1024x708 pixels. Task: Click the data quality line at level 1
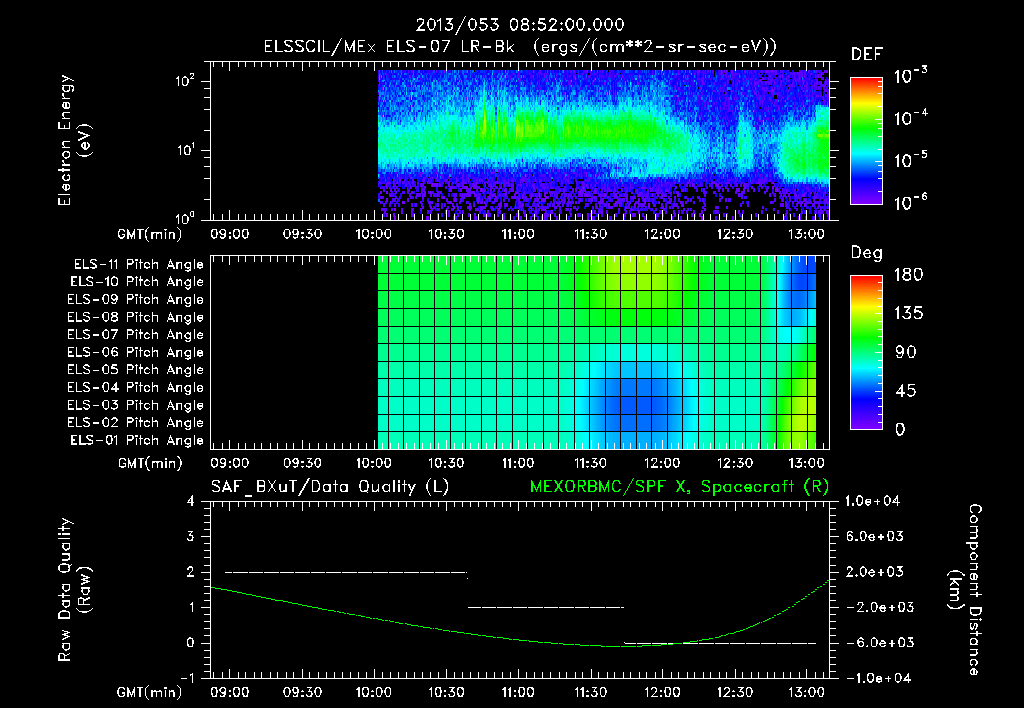coord(546,607)
